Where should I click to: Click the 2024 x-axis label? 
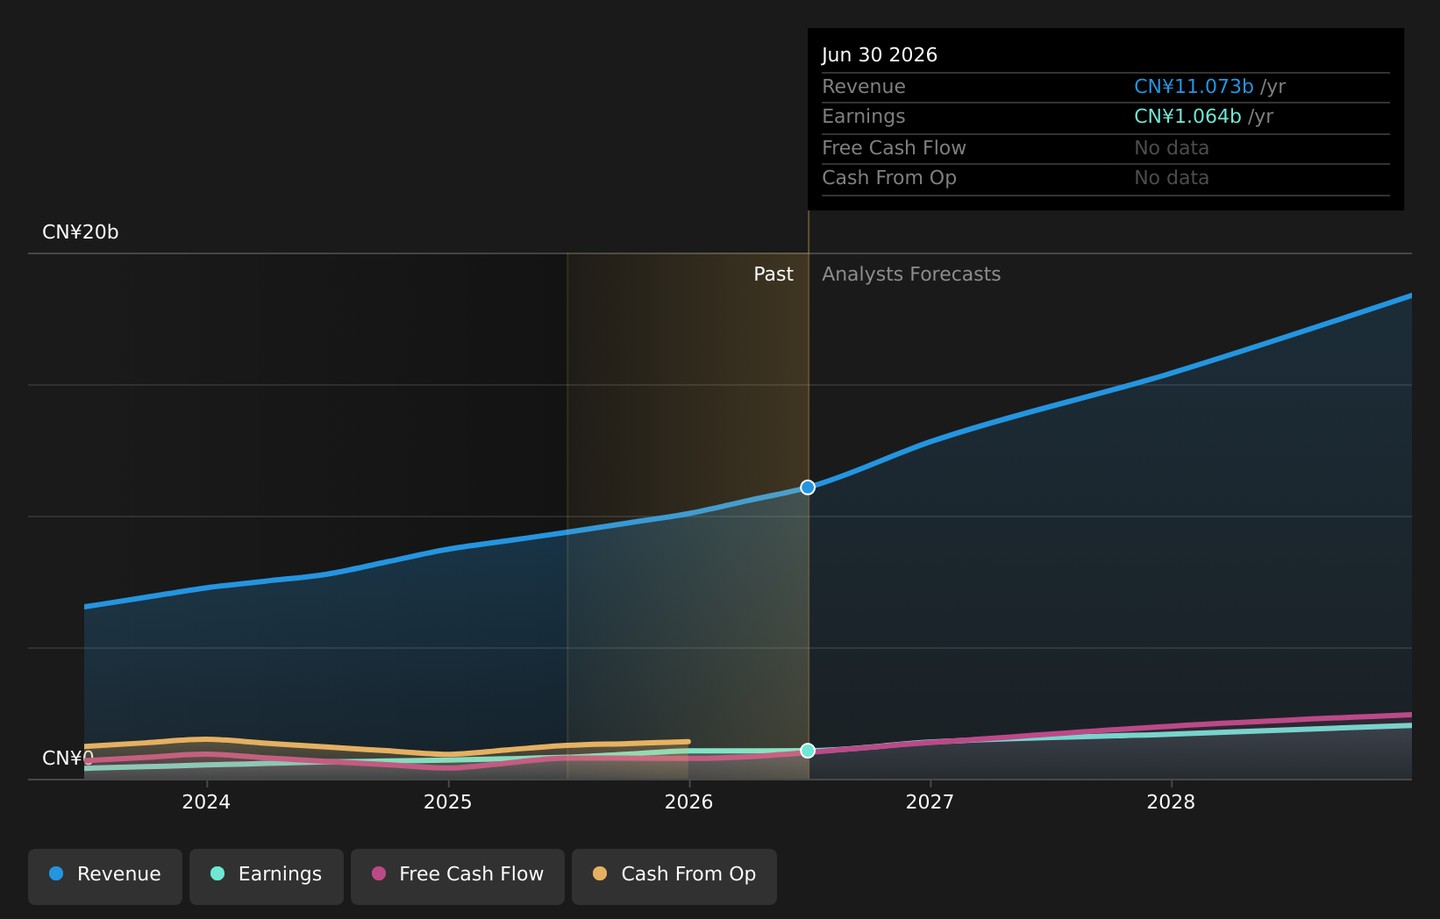[x=206, y=802]
